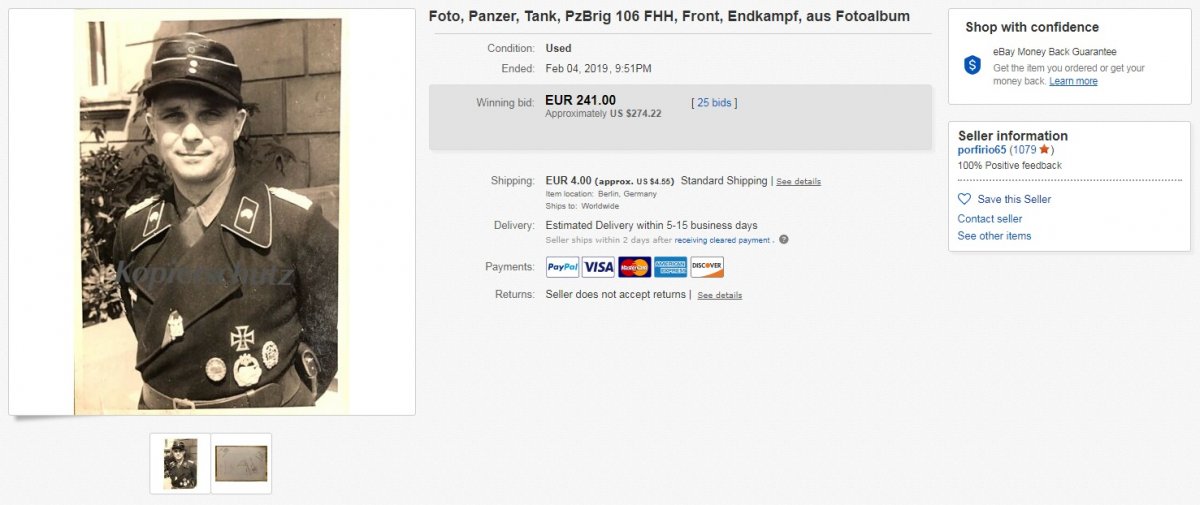Open returns See details link
1200x505 pixels.
pos(719,296)
